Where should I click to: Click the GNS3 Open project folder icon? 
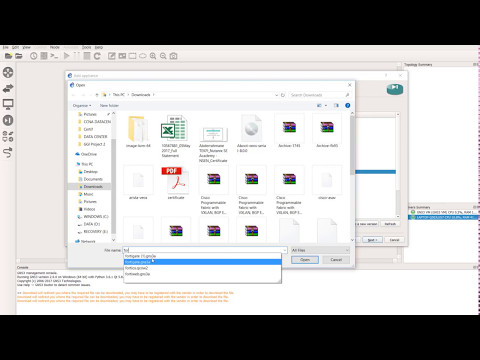pyautogui.click(x=19, y=56)
